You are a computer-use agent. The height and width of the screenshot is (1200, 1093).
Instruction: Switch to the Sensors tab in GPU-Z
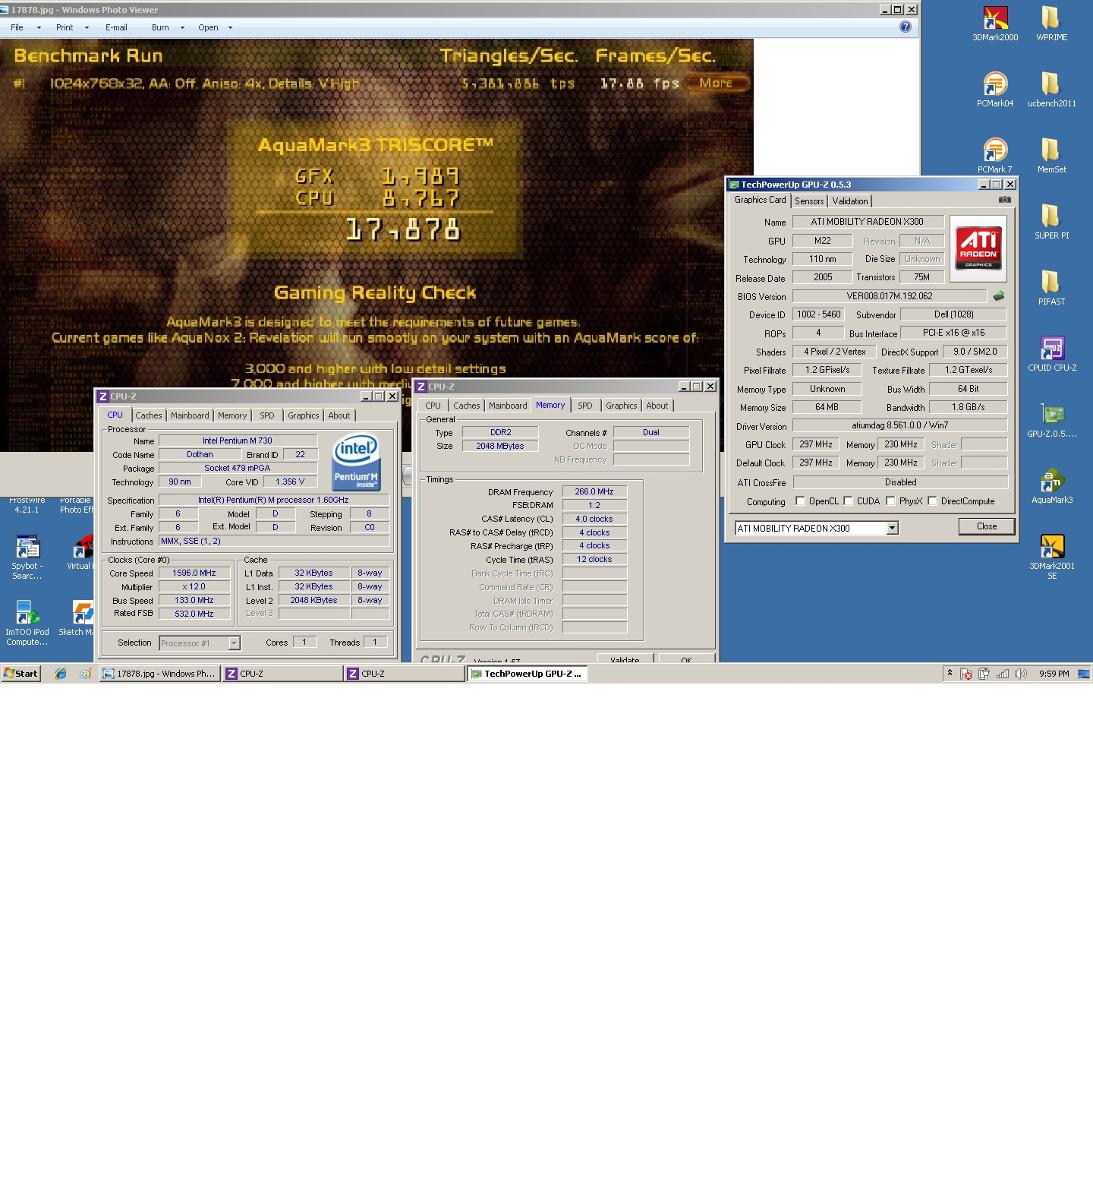(x=809, y=201)
